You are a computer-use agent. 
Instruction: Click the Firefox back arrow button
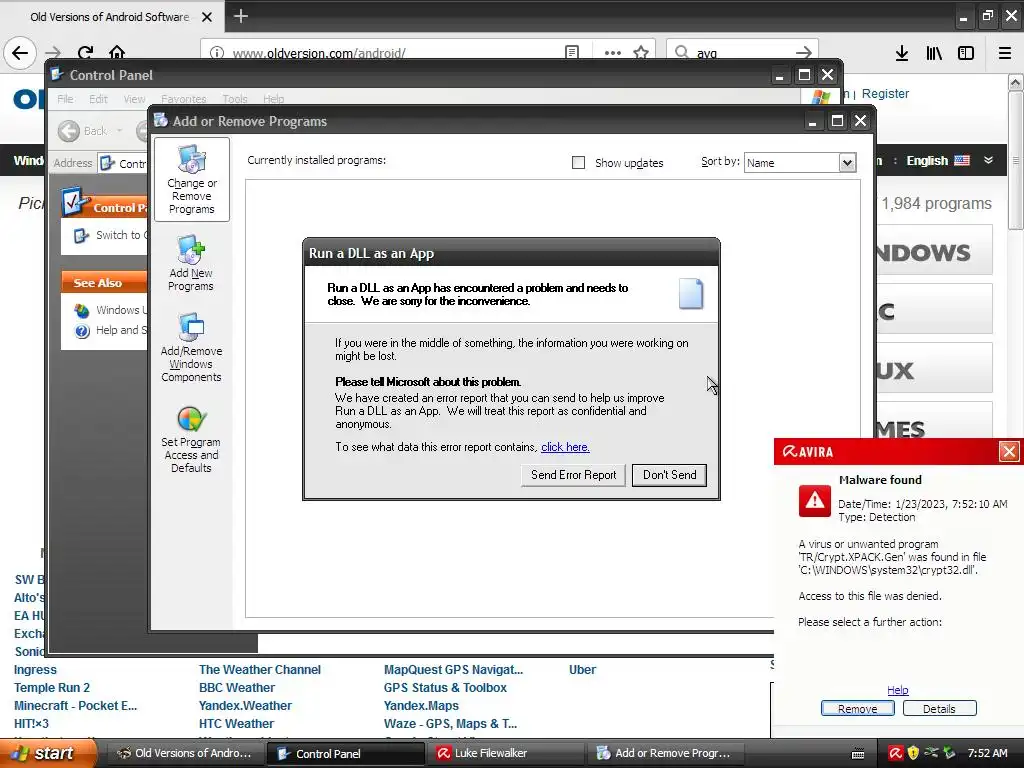point(20,52)
